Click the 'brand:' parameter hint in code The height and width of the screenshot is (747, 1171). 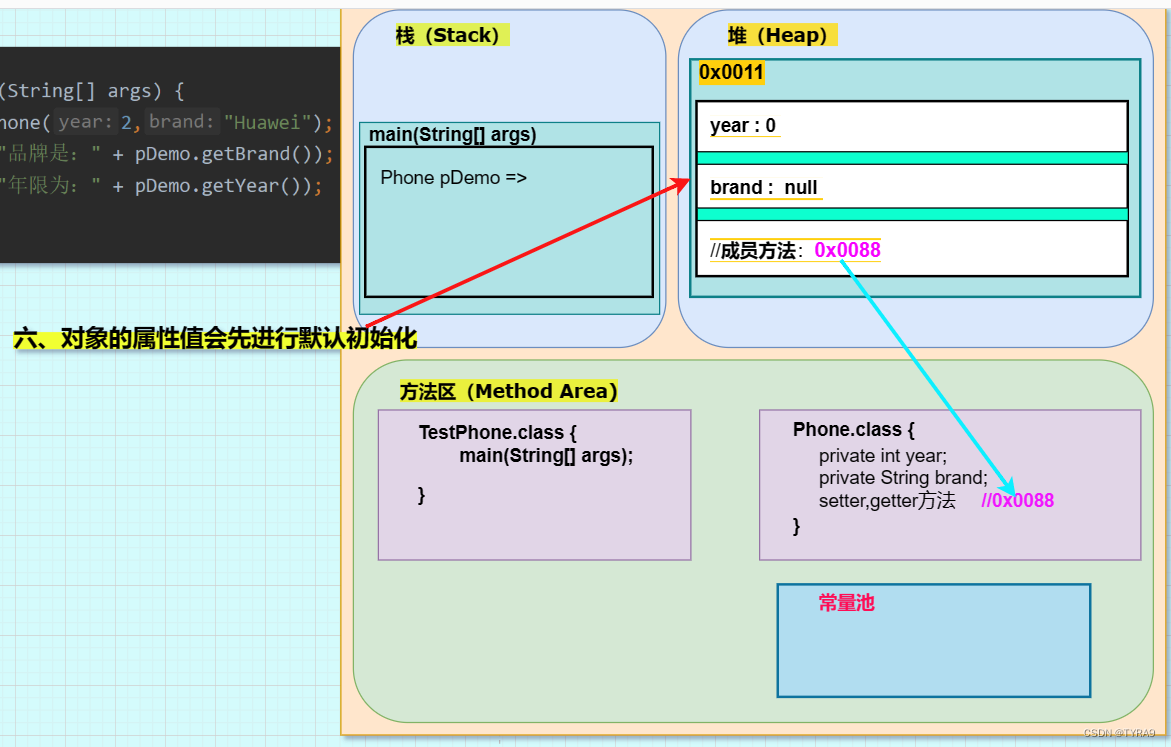181,122
